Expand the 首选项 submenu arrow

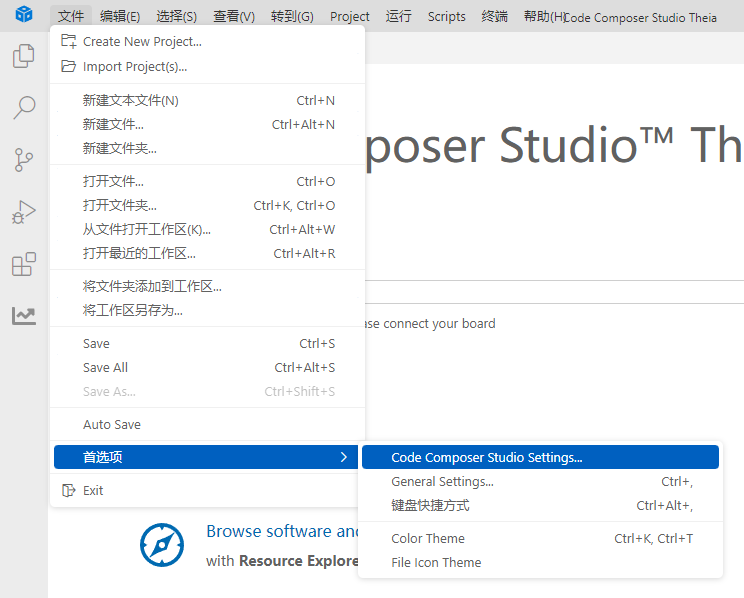(343, 457)
